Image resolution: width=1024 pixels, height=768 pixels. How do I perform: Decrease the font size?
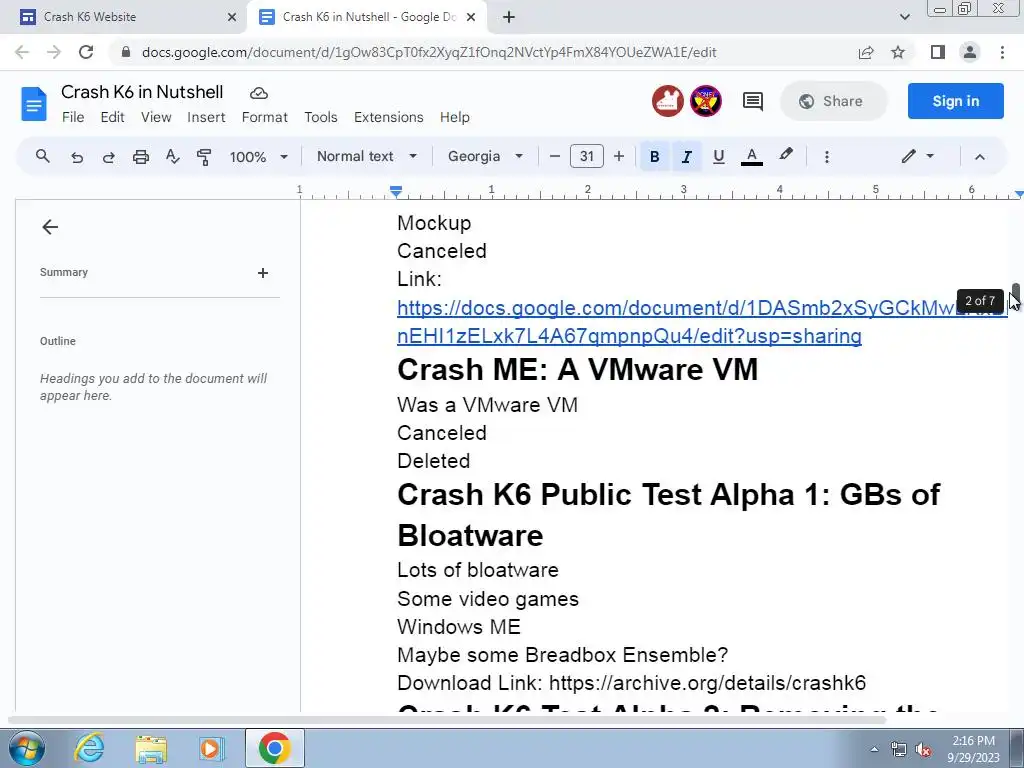pyautogui.click(x=554, y=156)
